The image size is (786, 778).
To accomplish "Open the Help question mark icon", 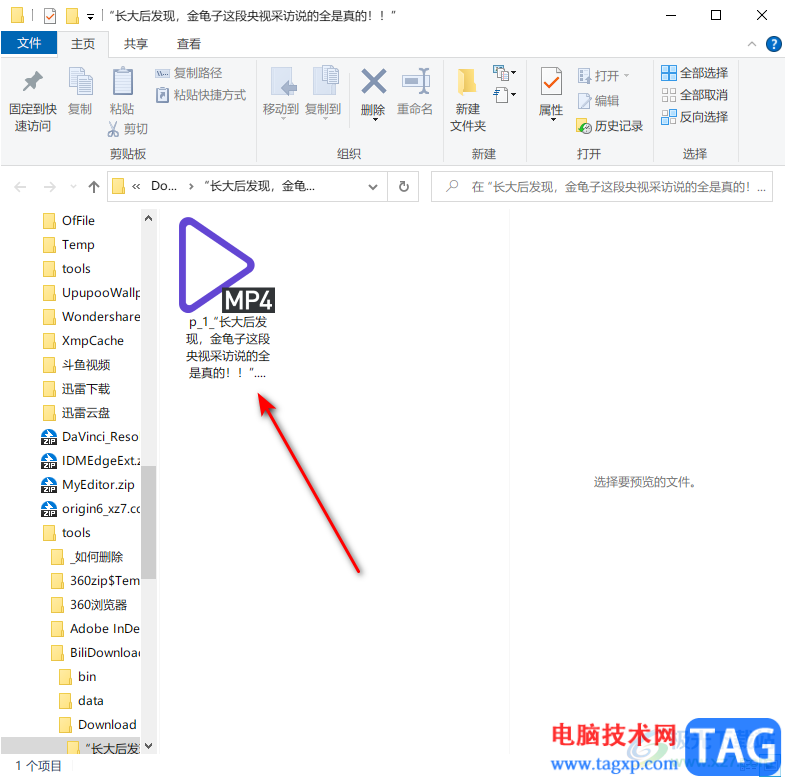I will (774, 44).
